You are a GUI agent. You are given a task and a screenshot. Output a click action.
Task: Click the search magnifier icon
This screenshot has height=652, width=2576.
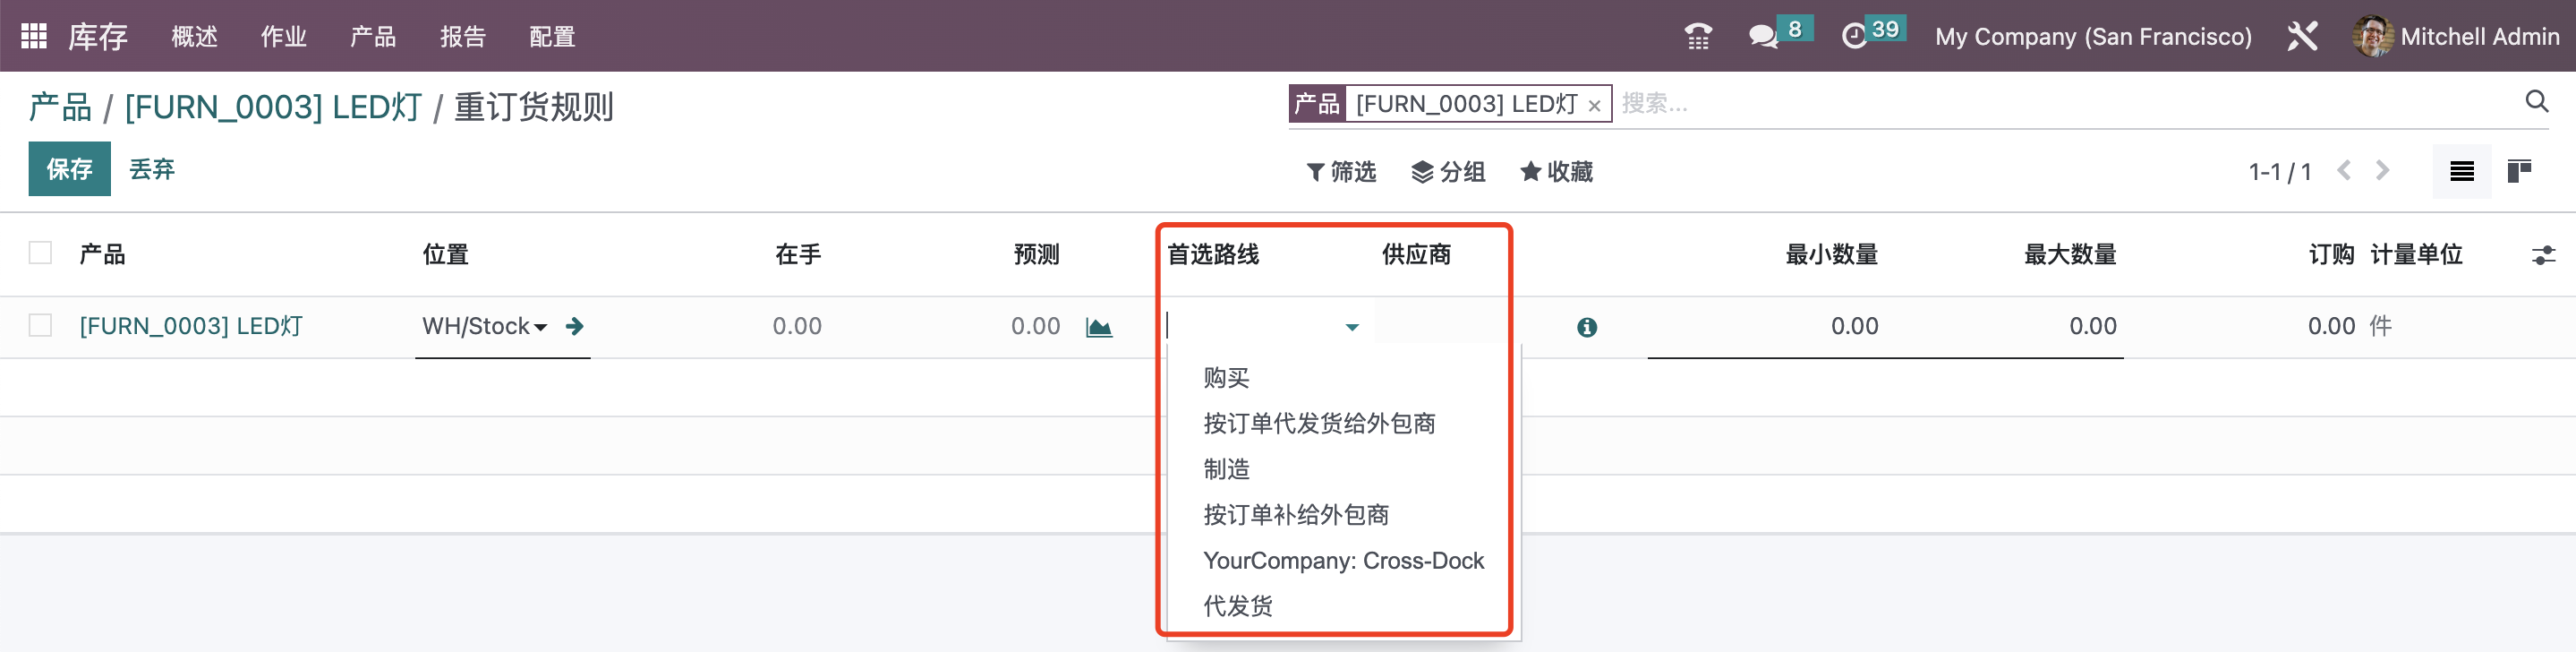(2536, 102)
